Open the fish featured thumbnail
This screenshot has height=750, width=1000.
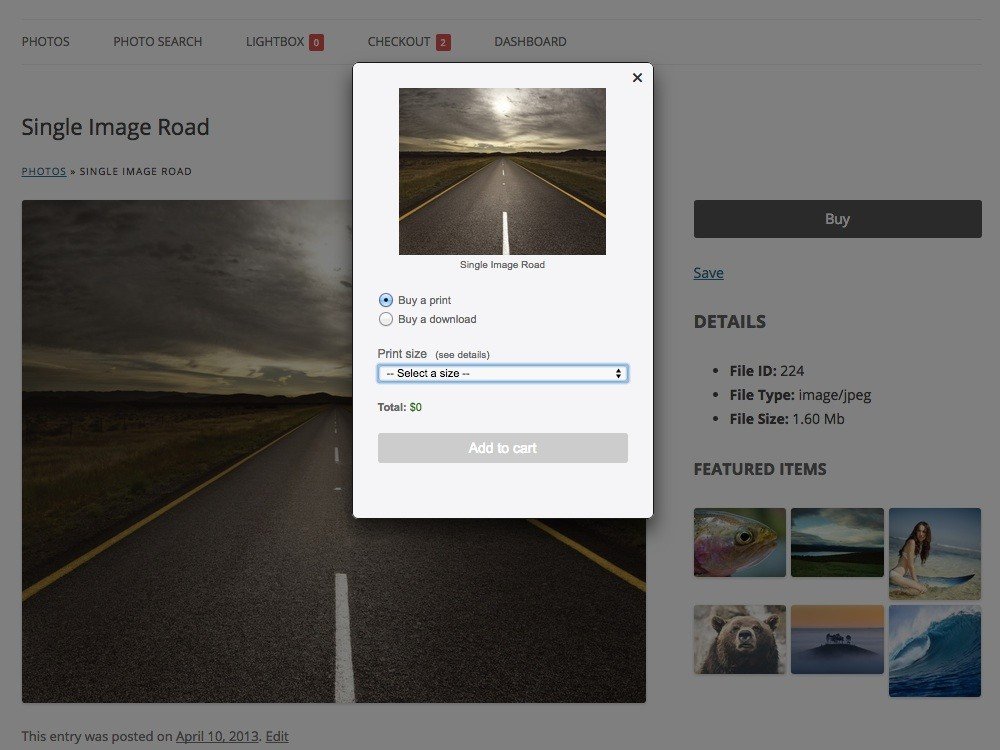pos(739,542)
